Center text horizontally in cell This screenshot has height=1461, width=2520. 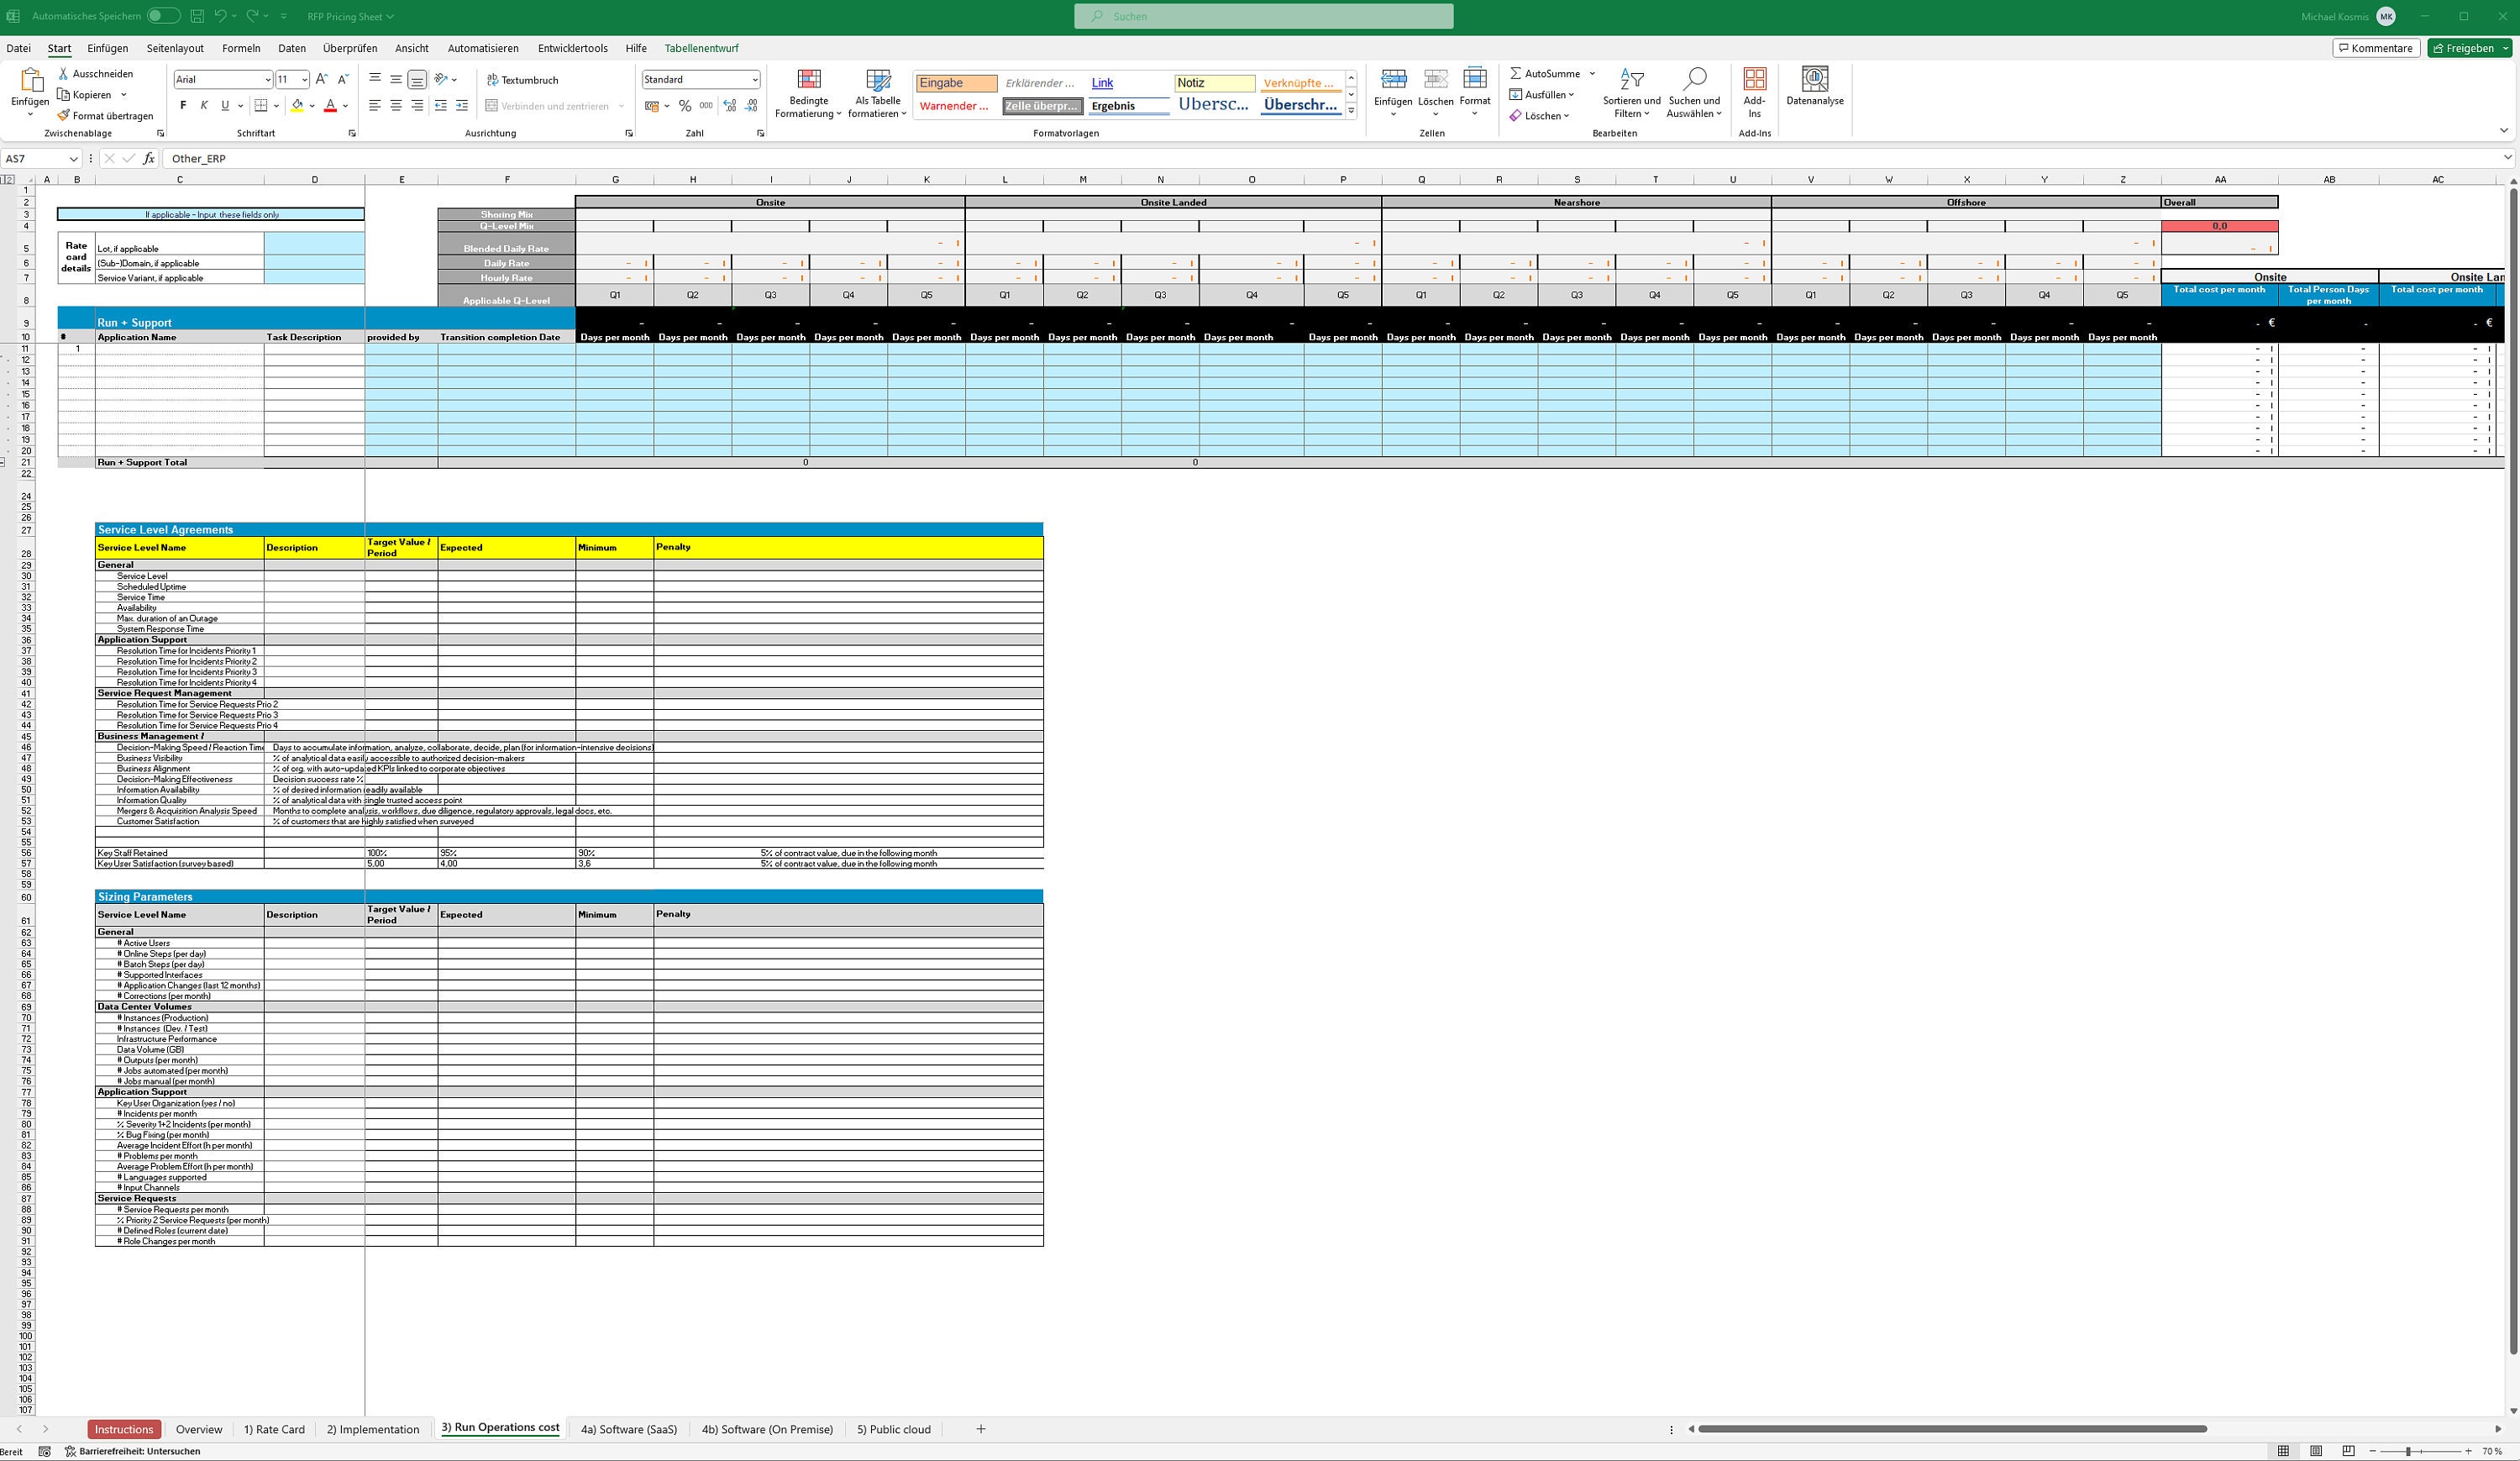396,106
